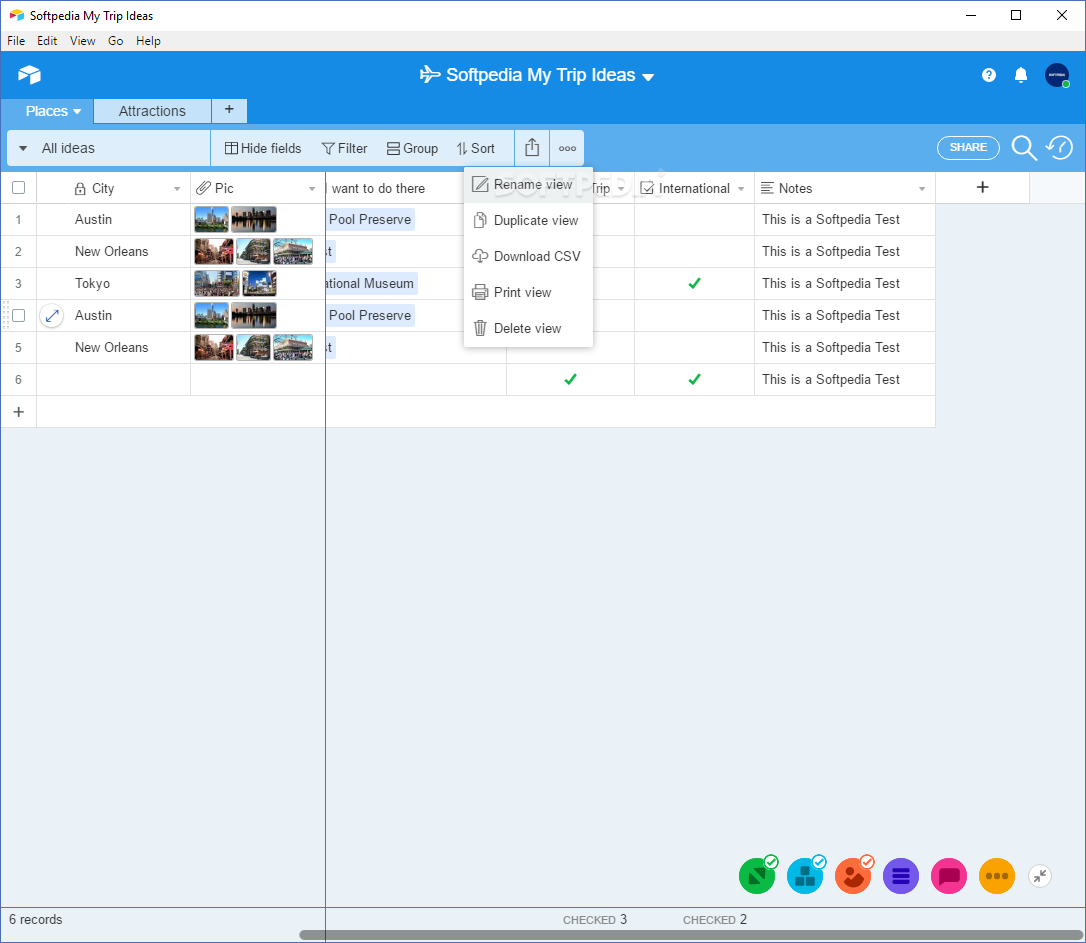This screenshot has width=1086, height=943.
Task: Toggle International checkbox in row 6
Action: pos(694,379)
